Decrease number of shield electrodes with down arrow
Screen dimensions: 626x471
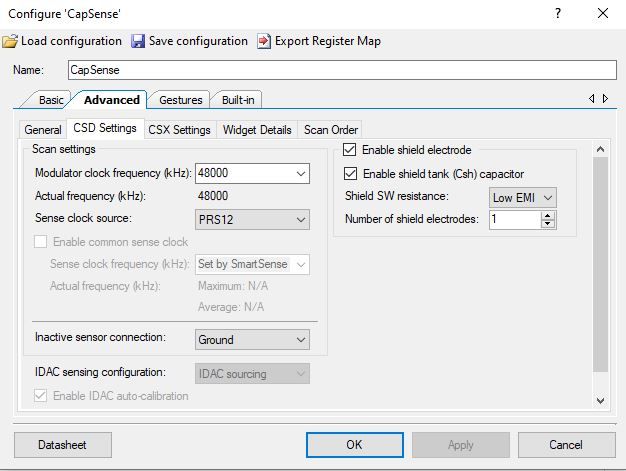pyautogui.click(x=548, y=224)
